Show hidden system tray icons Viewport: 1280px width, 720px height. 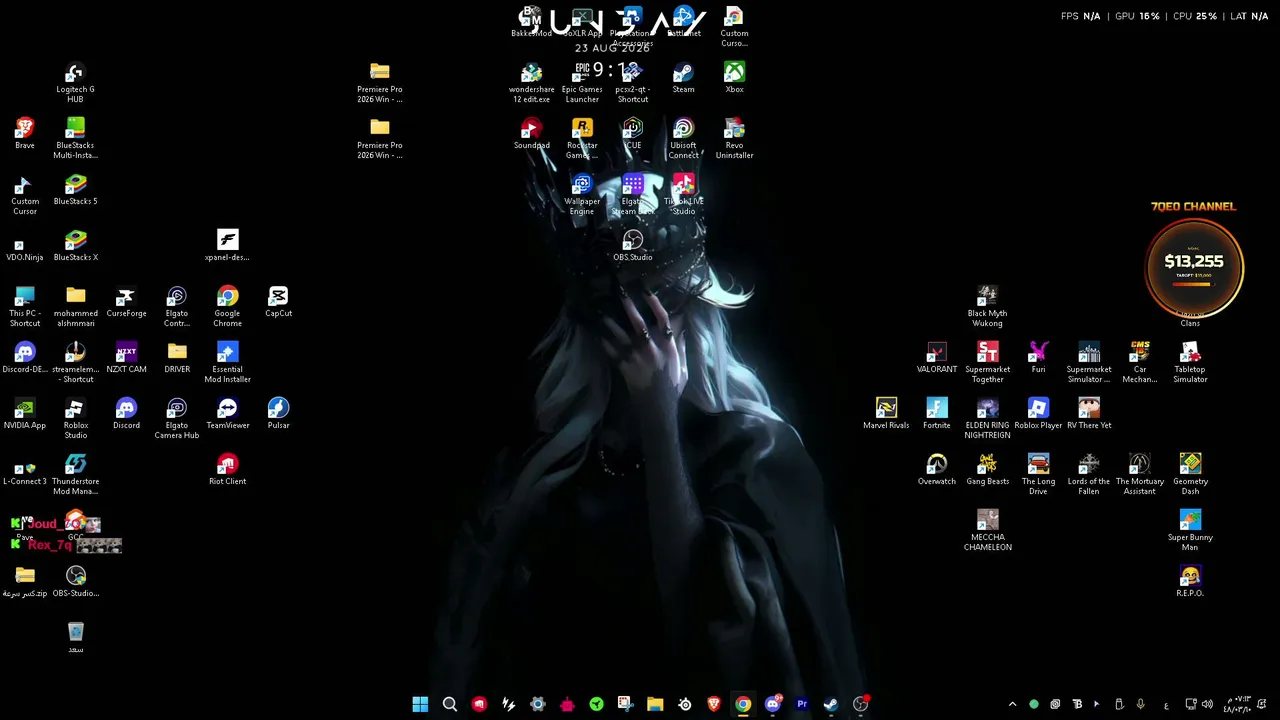click(1012, 704)
